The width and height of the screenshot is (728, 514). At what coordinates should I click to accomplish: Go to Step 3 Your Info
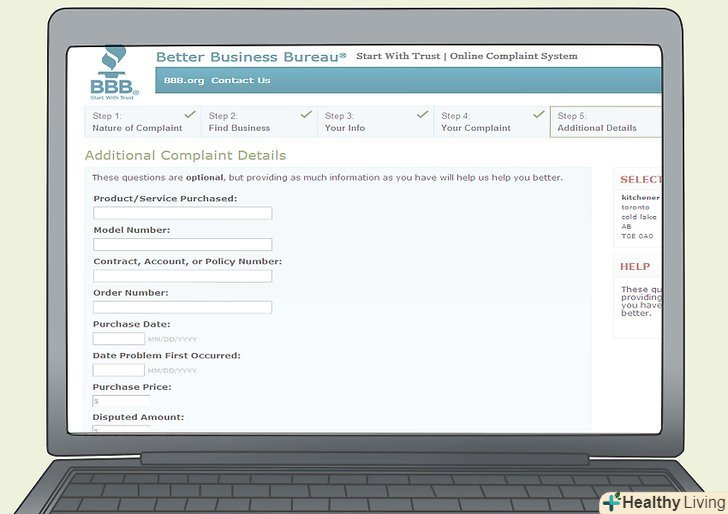(x=375, y=122)
